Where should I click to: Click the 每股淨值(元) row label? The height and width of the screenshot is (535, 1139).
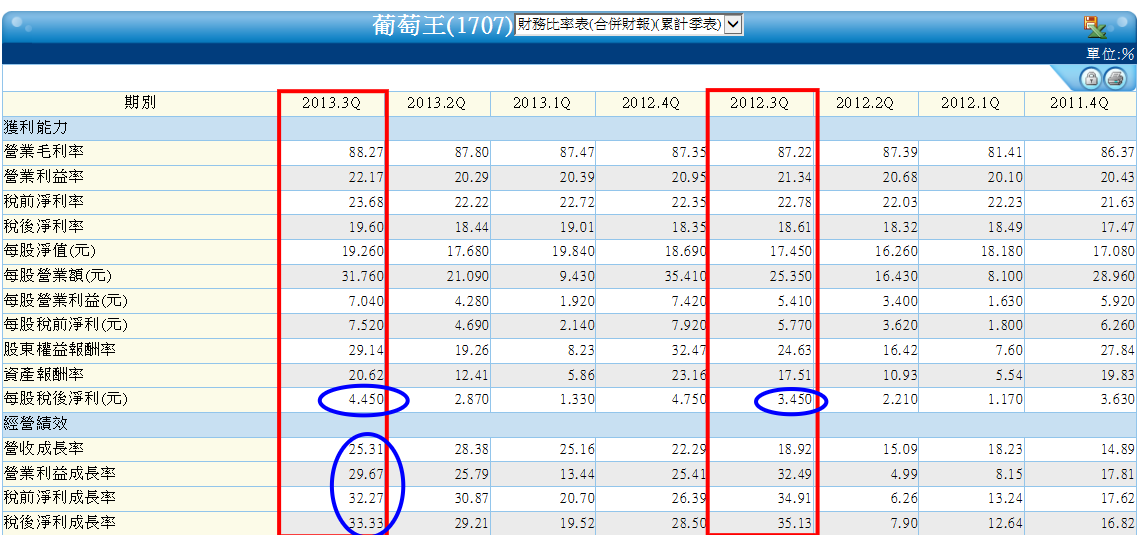pos(50,251)
